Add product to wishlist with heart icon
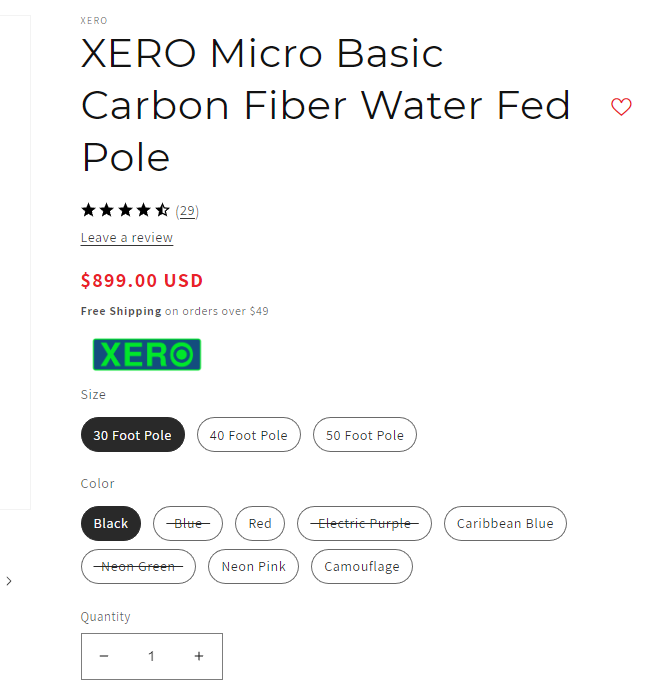Screen dimensions: 671x689 [621, 107]
